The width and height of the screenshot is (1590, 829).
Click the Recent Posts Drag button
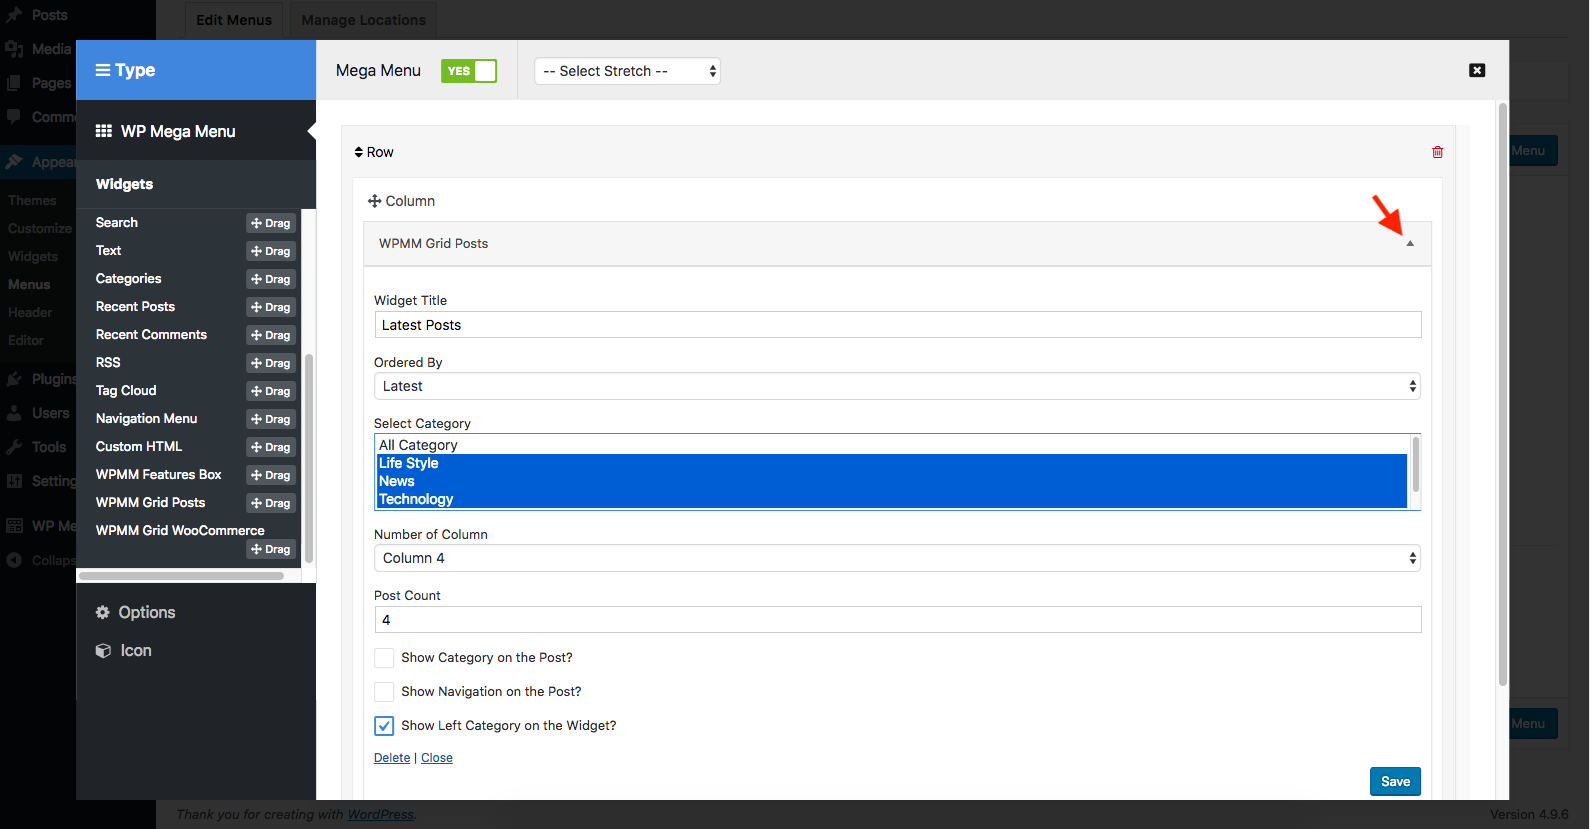[271, 307]
